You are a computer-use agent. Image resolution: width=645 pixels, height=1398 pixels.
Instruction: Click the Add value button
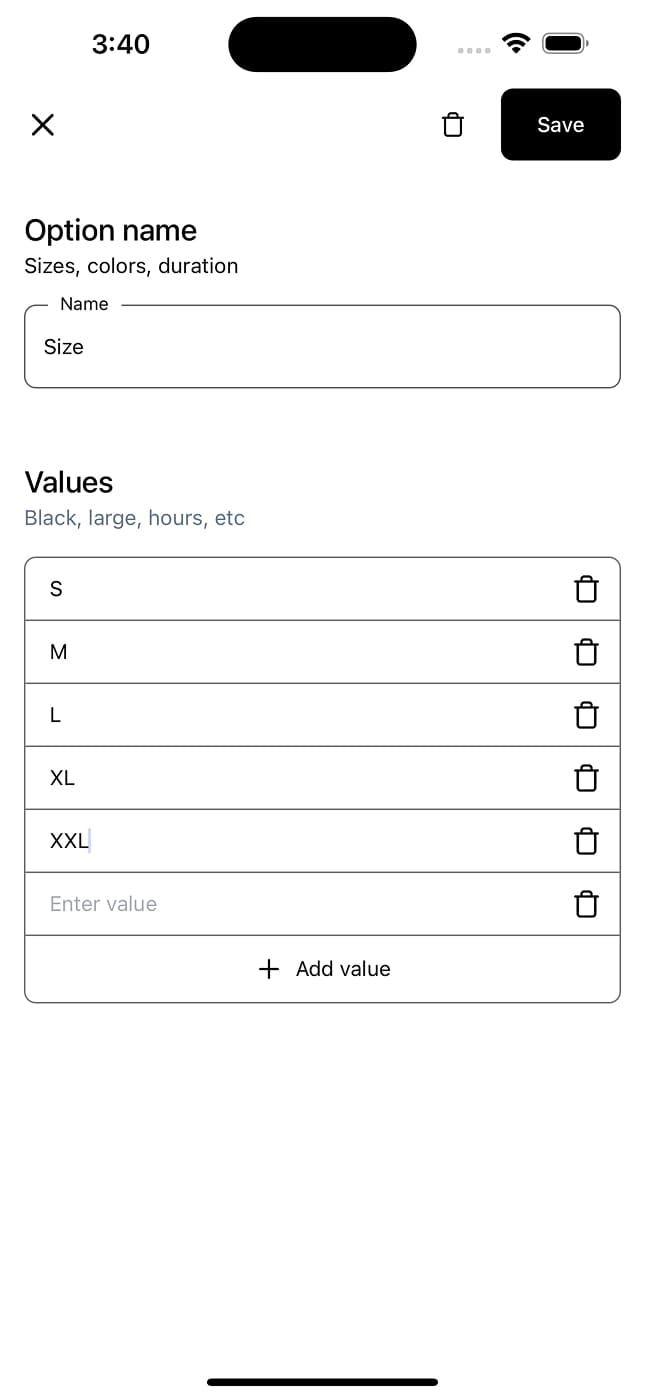[x=322, y=968]
